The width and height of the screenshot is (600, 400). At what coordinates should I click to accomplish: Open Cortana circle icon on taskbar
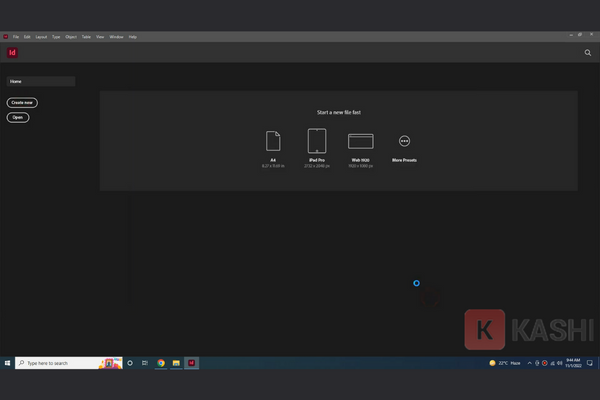click(130, 363)
